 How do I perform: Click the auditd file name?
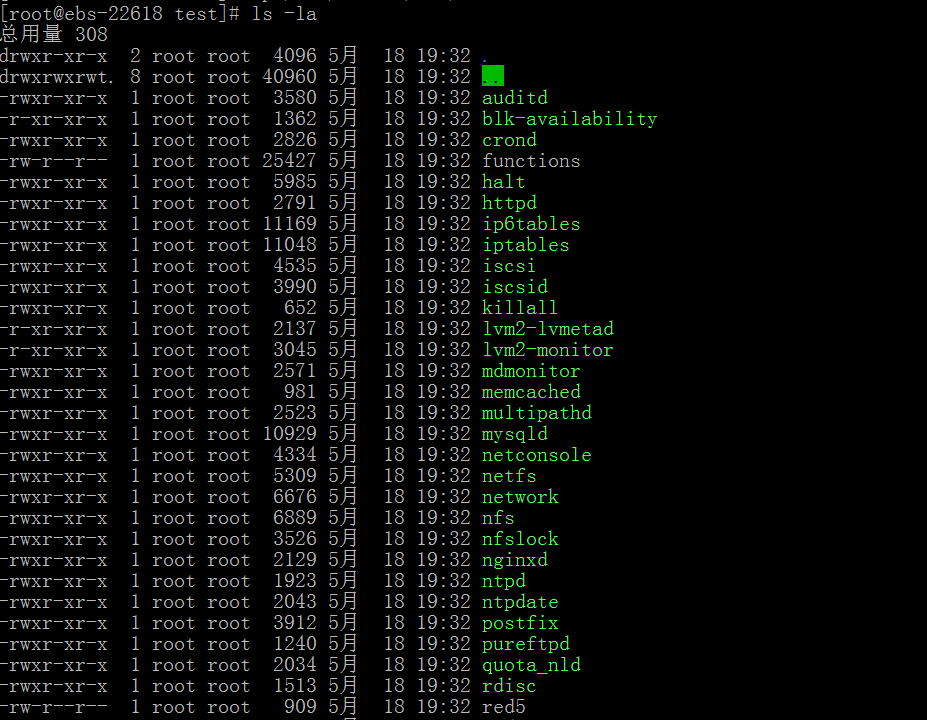514,98
